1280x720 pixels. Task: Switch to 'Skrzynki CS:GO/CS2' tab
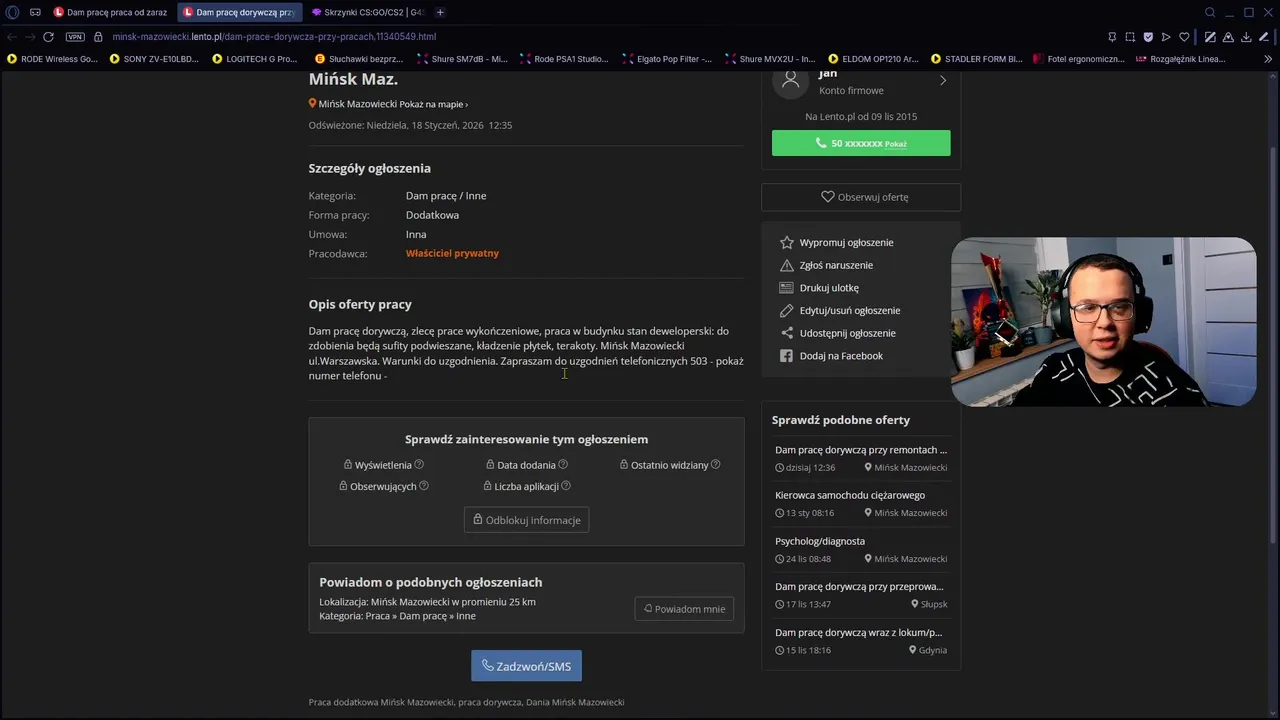[367, 12]
